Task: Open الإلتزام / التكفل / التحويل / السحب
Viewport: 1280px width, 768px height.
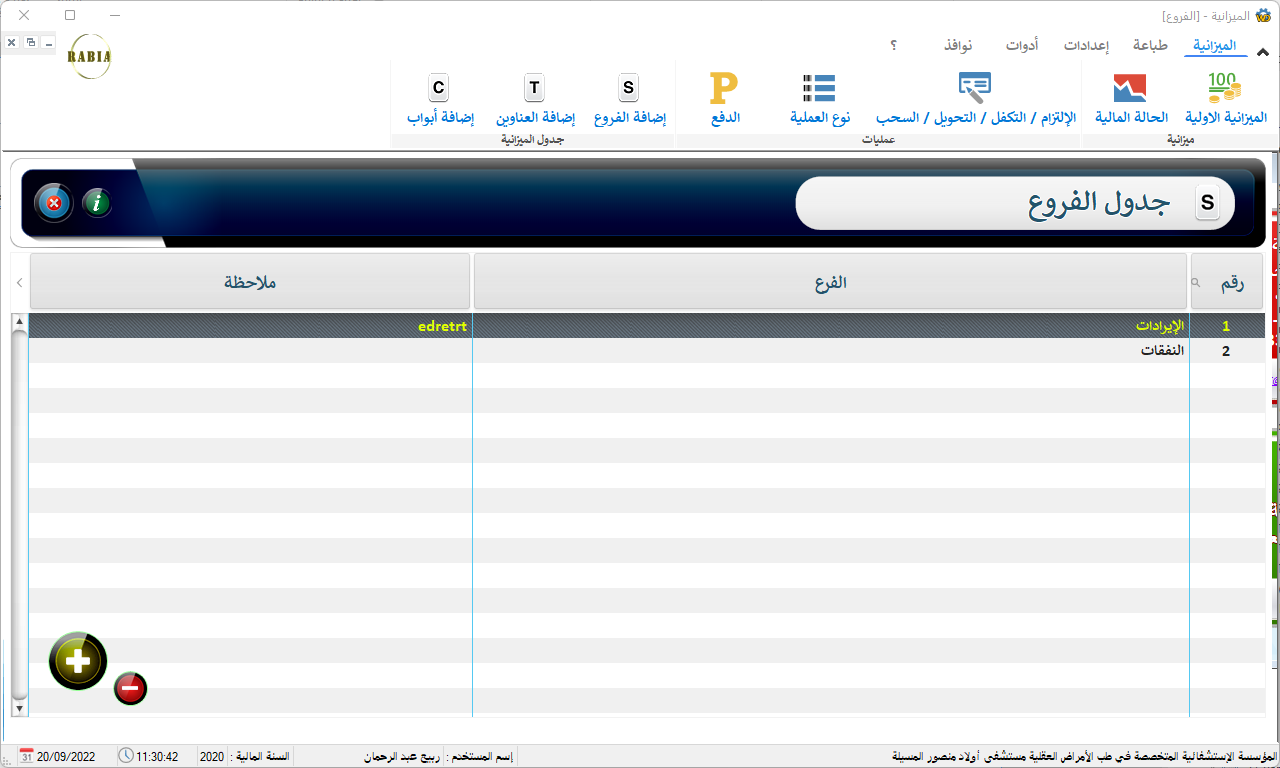Action: point(975,90)
